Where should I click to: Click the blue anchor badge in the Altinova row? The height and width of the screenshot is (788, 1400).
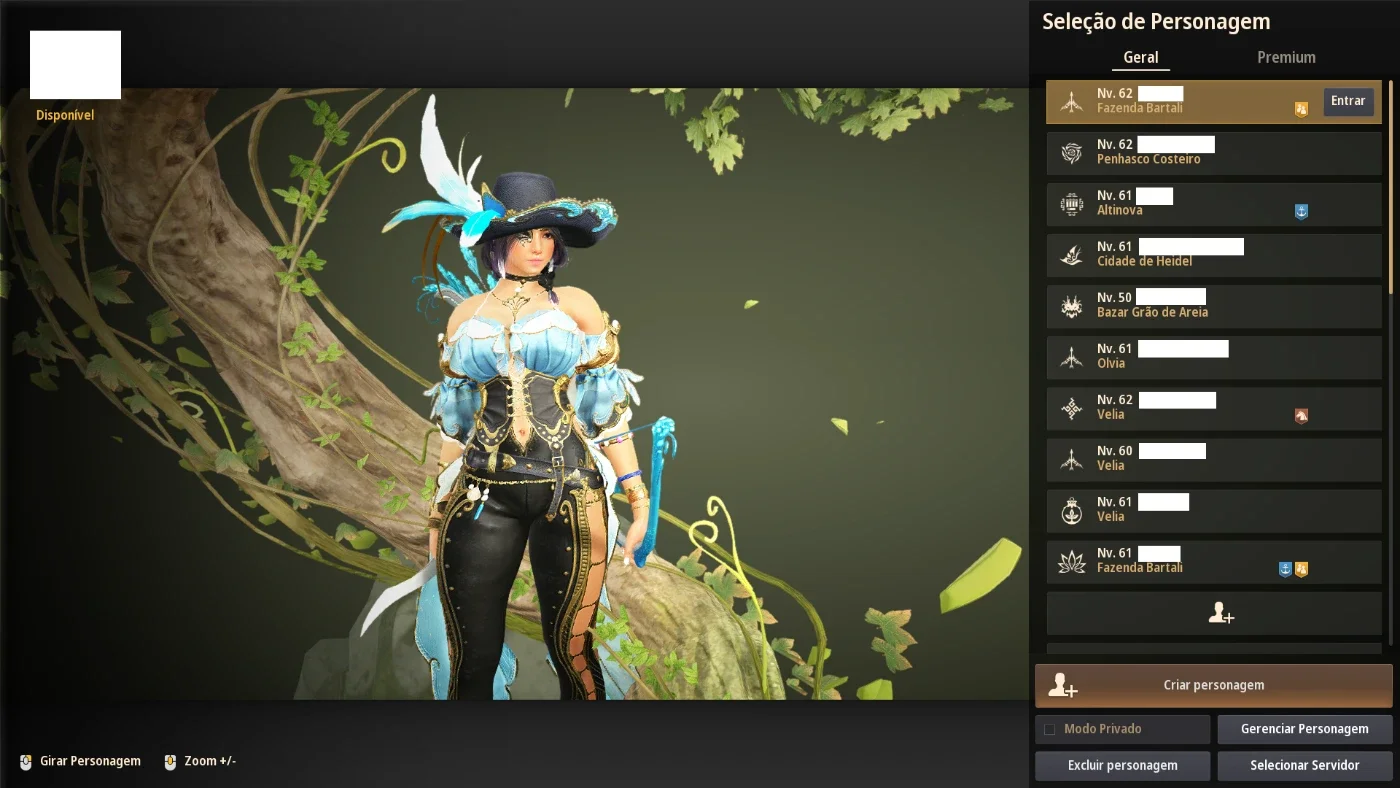tap(1301, 211)
